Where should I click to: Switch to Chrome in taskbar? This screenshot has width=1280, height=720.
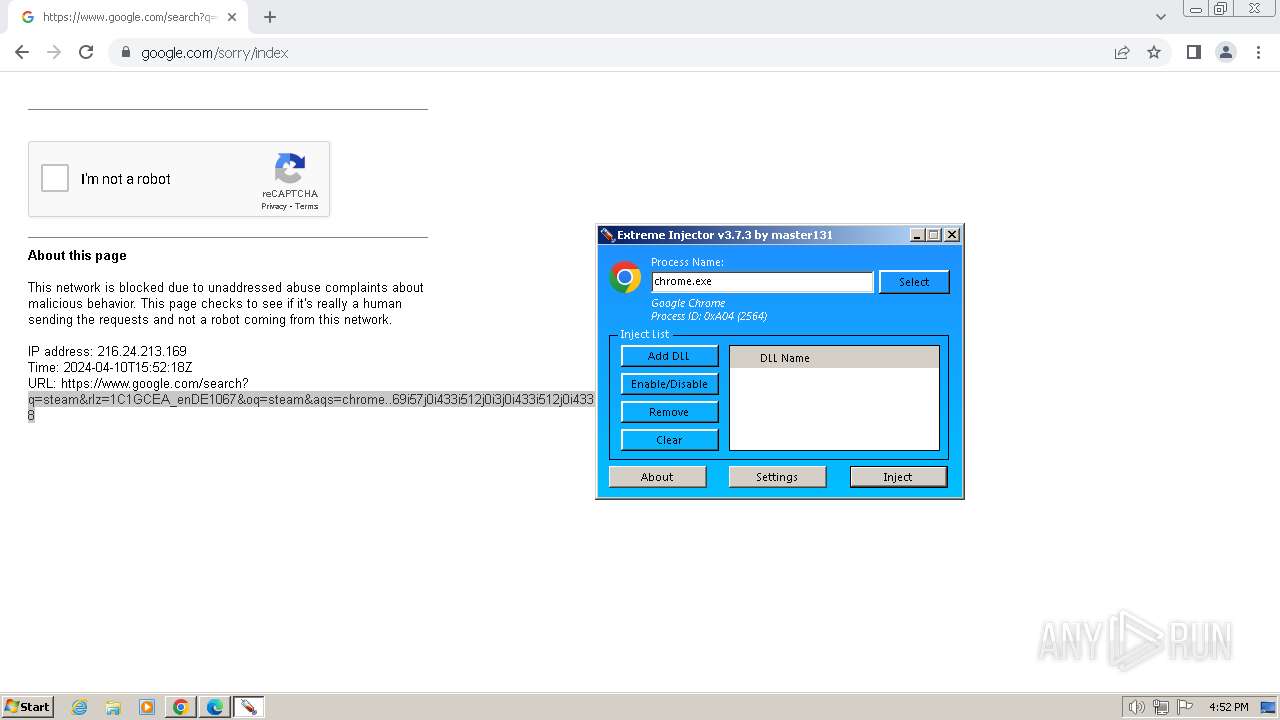click(x=181, y=707)
